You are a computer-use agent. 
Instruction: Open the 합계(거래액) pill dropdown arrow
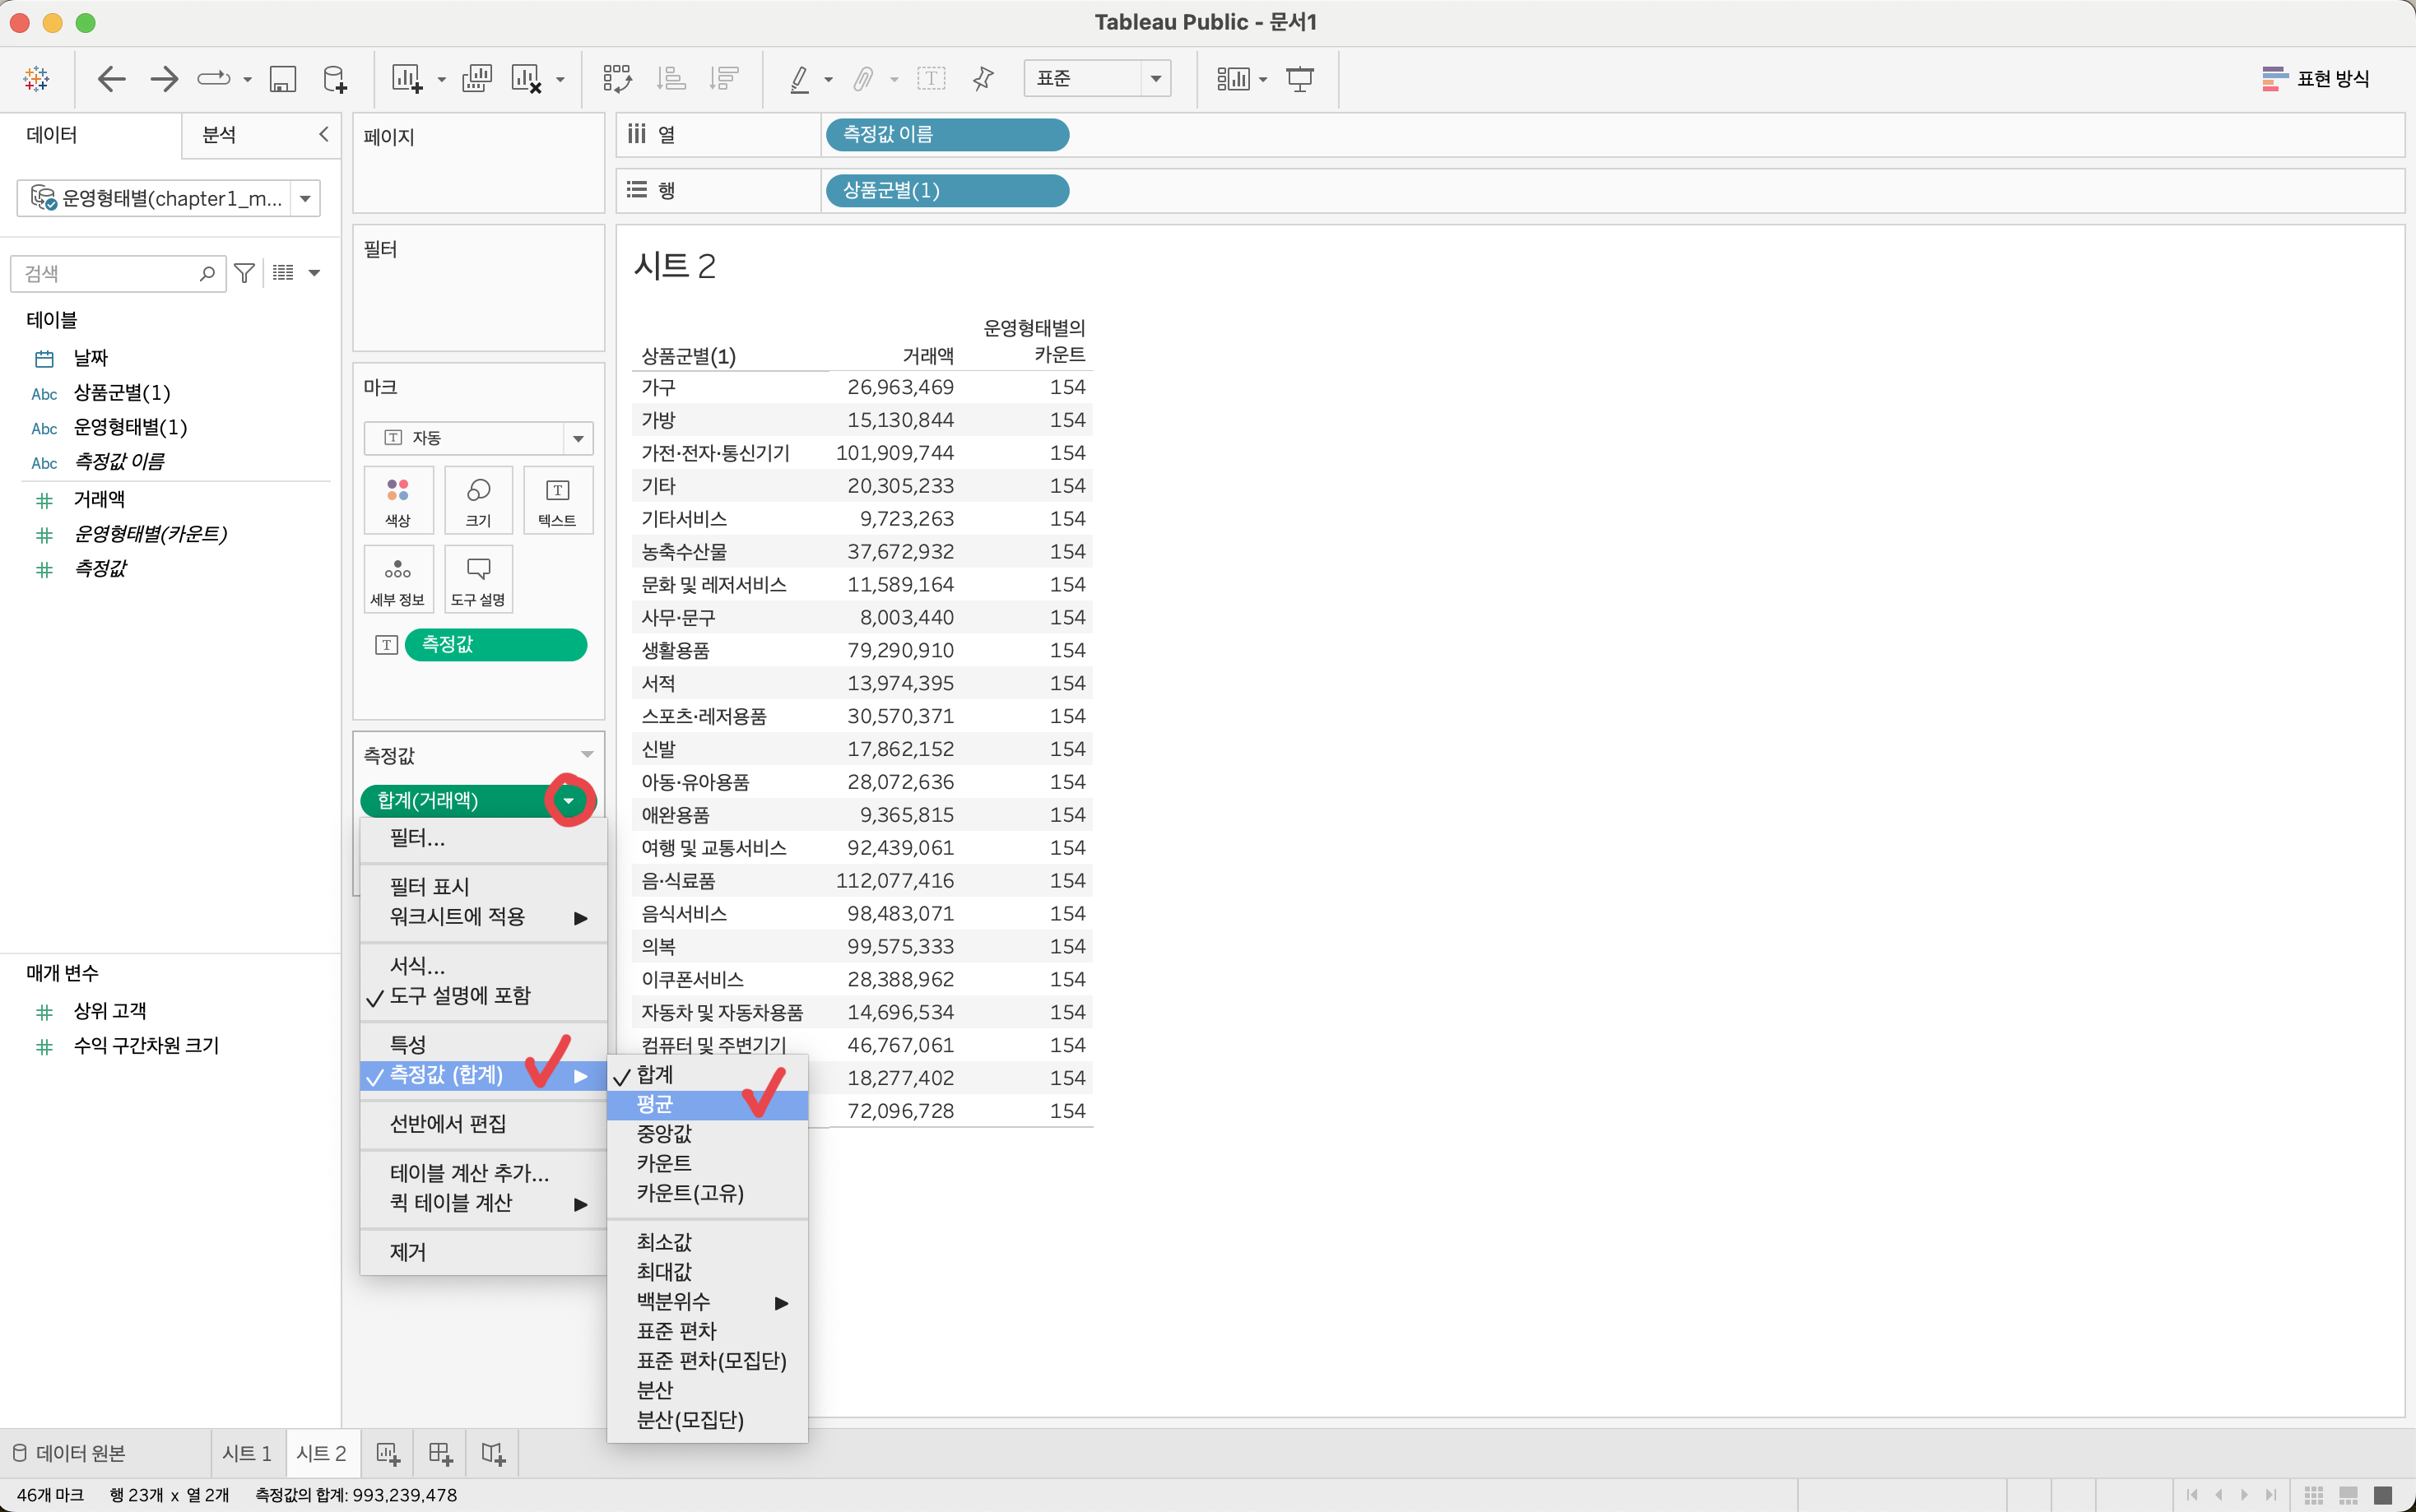[x=568, y=801]
